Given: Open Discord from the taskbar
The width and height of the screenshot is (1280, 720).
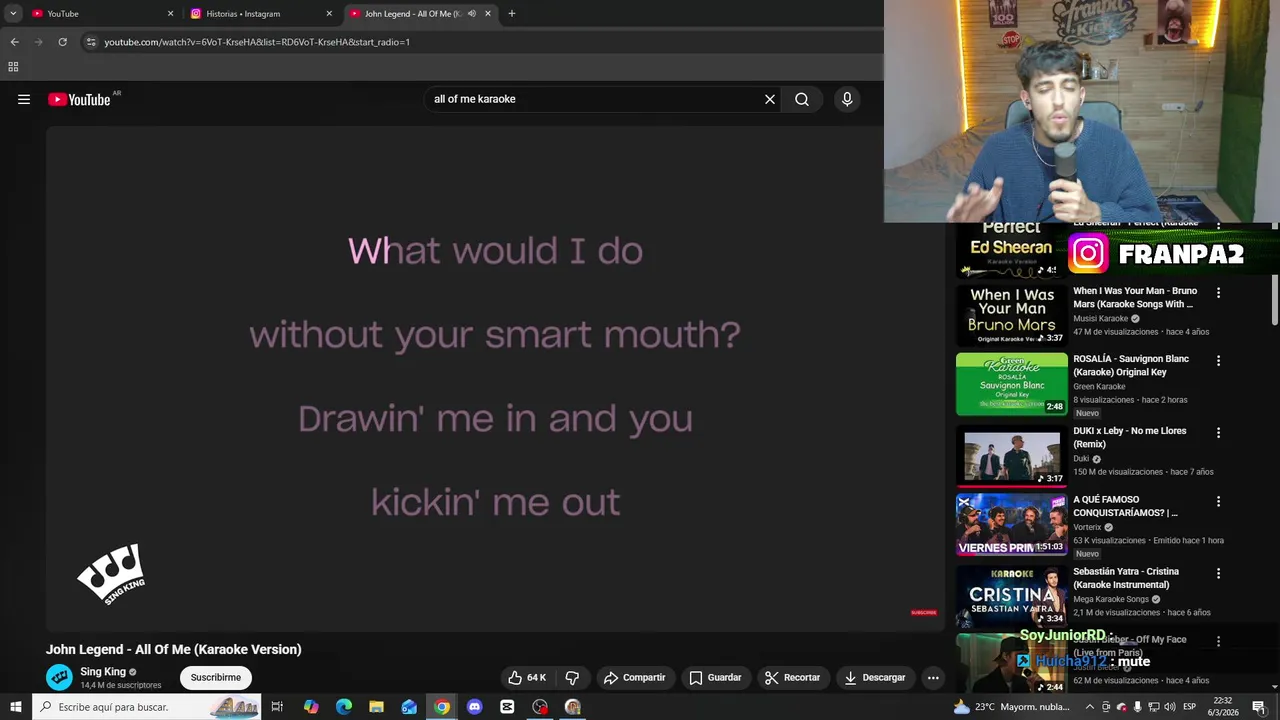Looking at the screenshot, I should [x=475, y=707].
